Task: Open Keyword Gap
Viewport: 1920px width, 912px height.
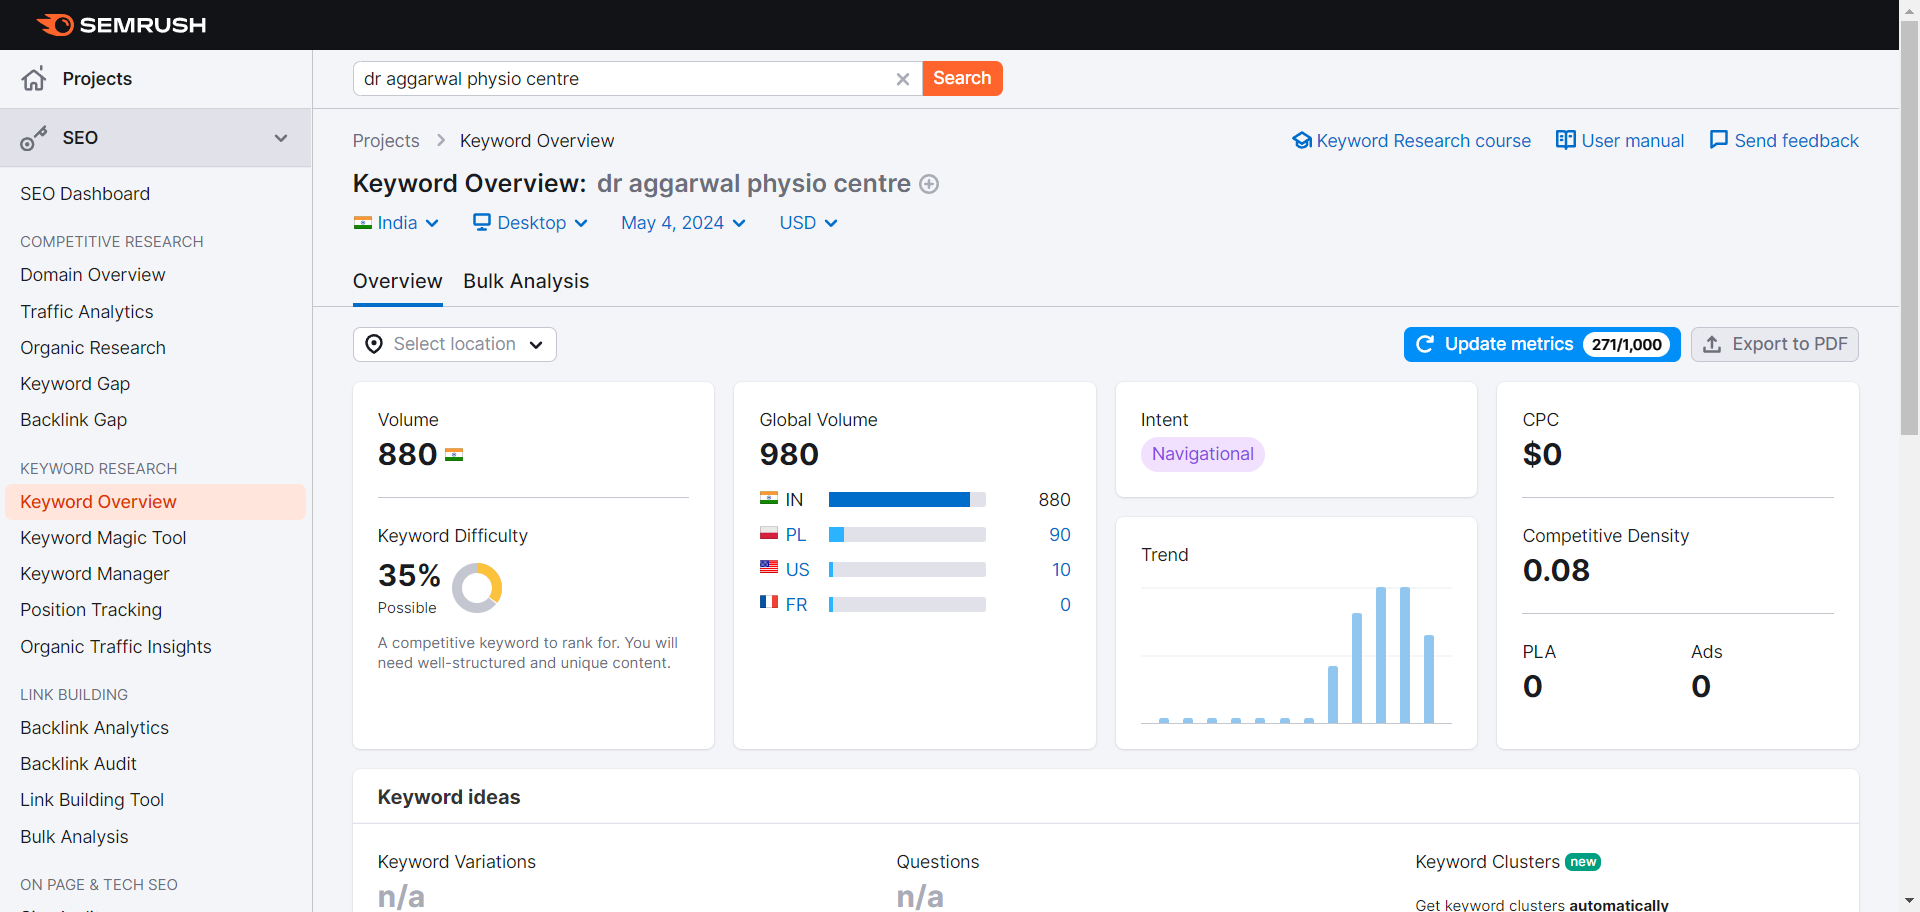Action: point(75,384)
